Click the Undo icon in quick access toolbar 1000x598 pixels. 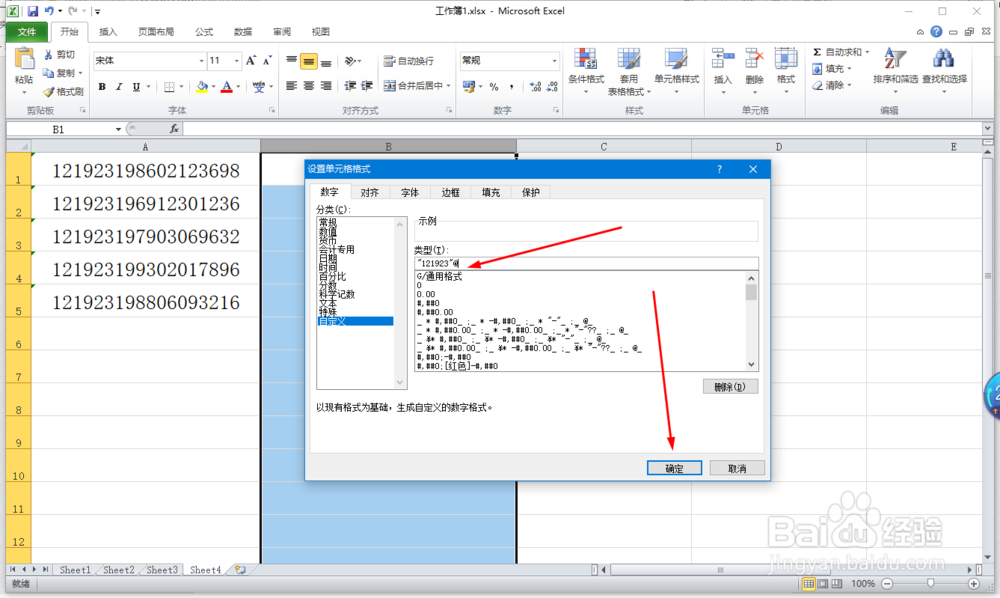click(49, 11)
